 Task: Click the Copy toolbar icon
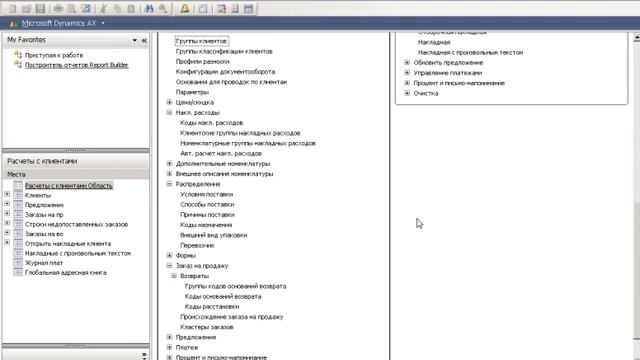click(117, 9)
